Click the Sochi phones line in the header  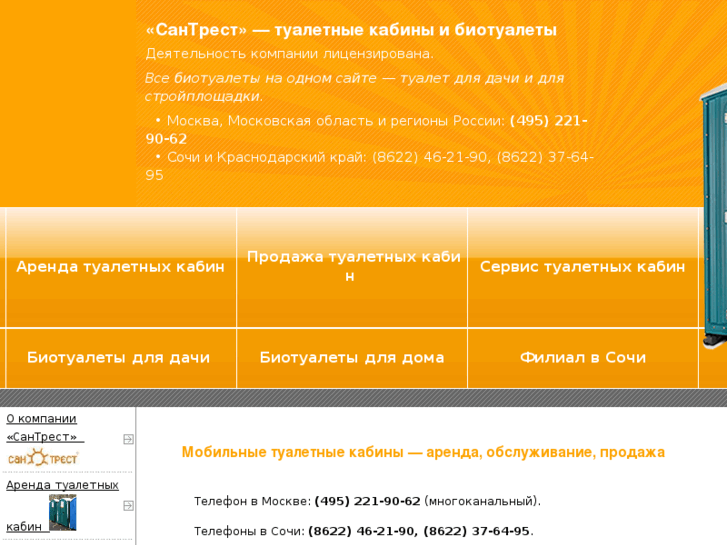click(370, 166)
